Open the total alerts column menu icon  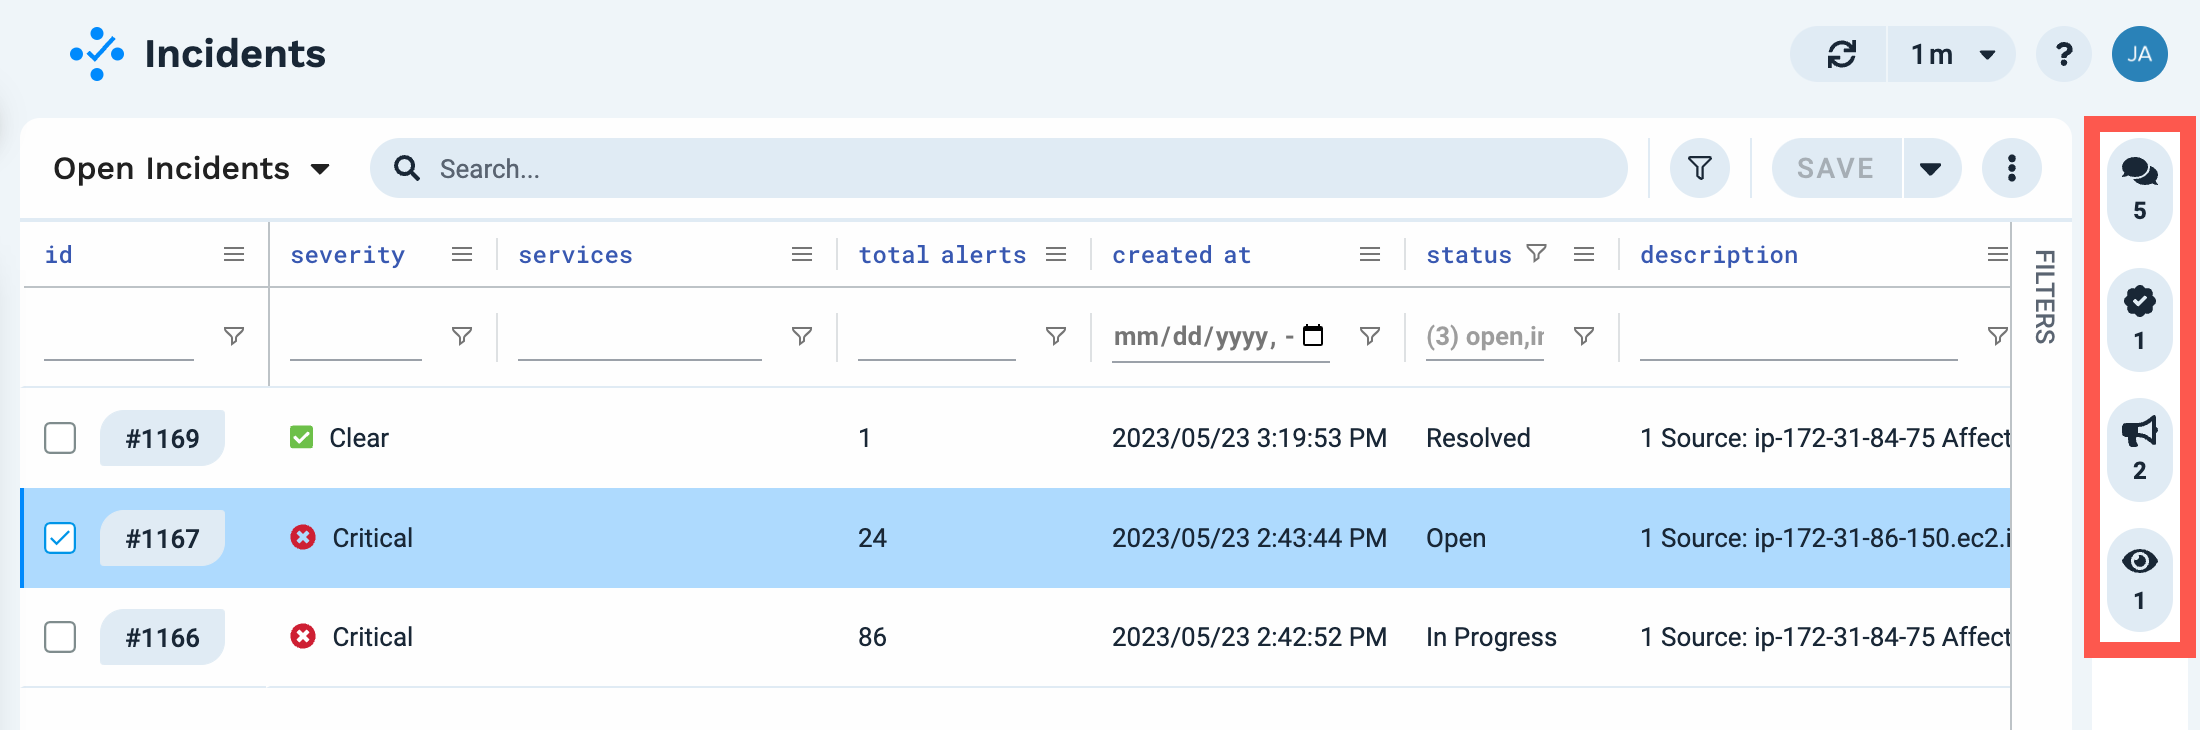pyautogui.click(x=1056, y=255)
